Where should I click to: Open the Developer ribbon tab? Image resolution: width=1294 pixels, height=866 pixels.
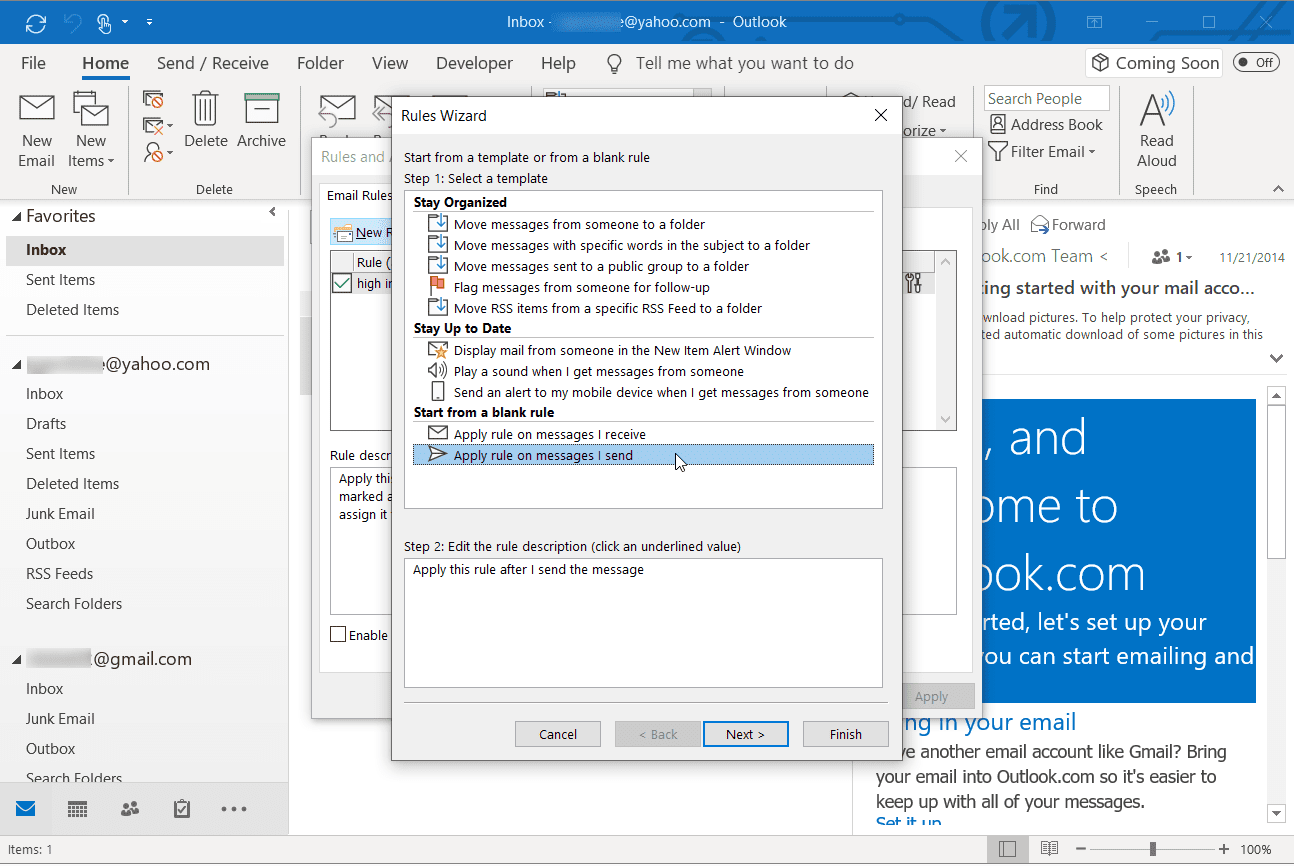click(474, 63)
